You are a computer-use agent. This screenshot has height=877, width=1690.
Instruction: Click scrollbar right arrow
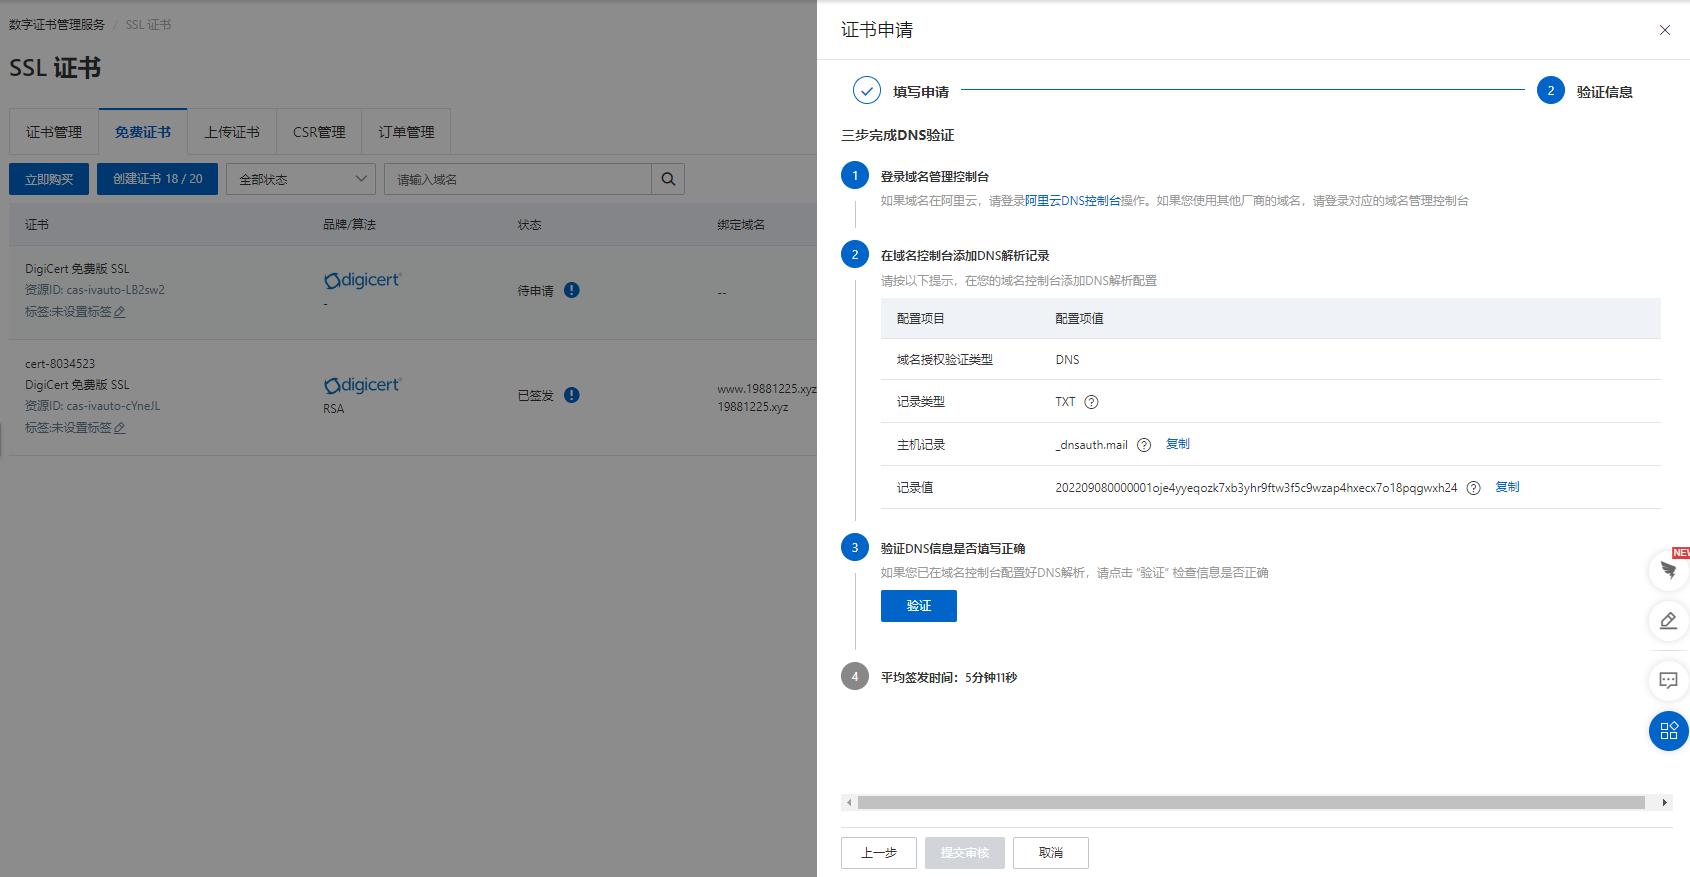[x=1665, y=802]
